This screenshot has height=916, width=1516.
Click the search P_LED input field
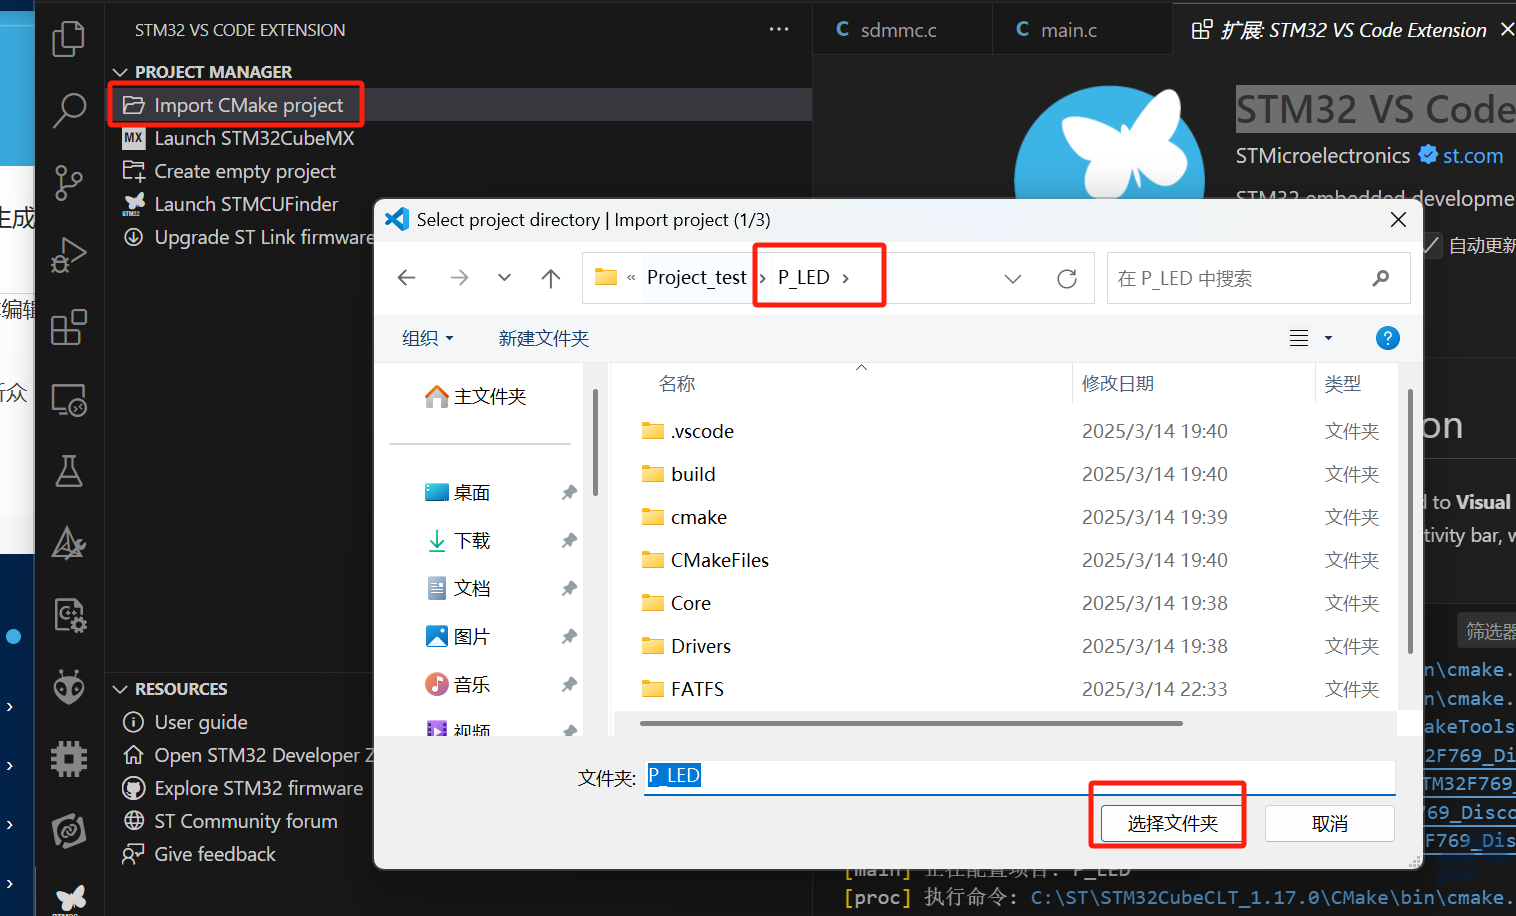pyautogui.click(x=1258, y=278)
